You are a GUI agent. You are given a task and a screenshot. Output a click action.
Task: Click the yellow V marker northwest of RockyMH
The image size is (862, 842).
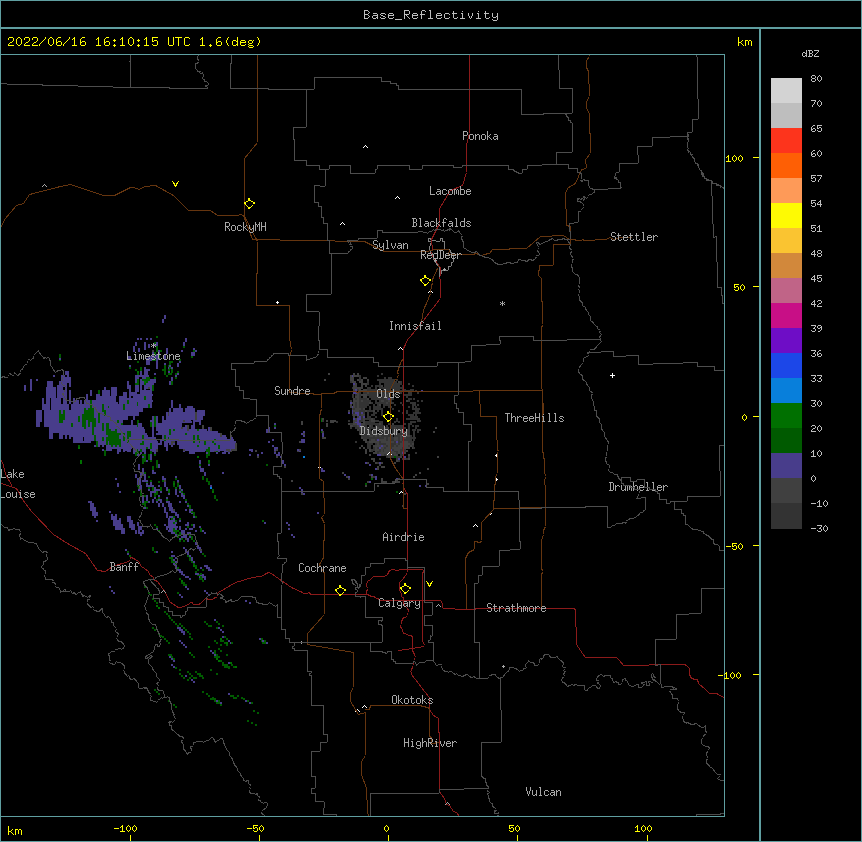click(x=175, y=184)
